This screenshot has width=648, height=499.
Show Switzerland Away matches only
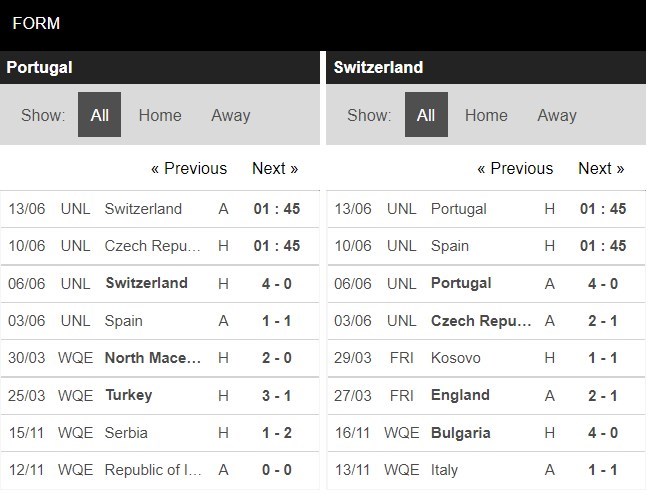point(557,115)
